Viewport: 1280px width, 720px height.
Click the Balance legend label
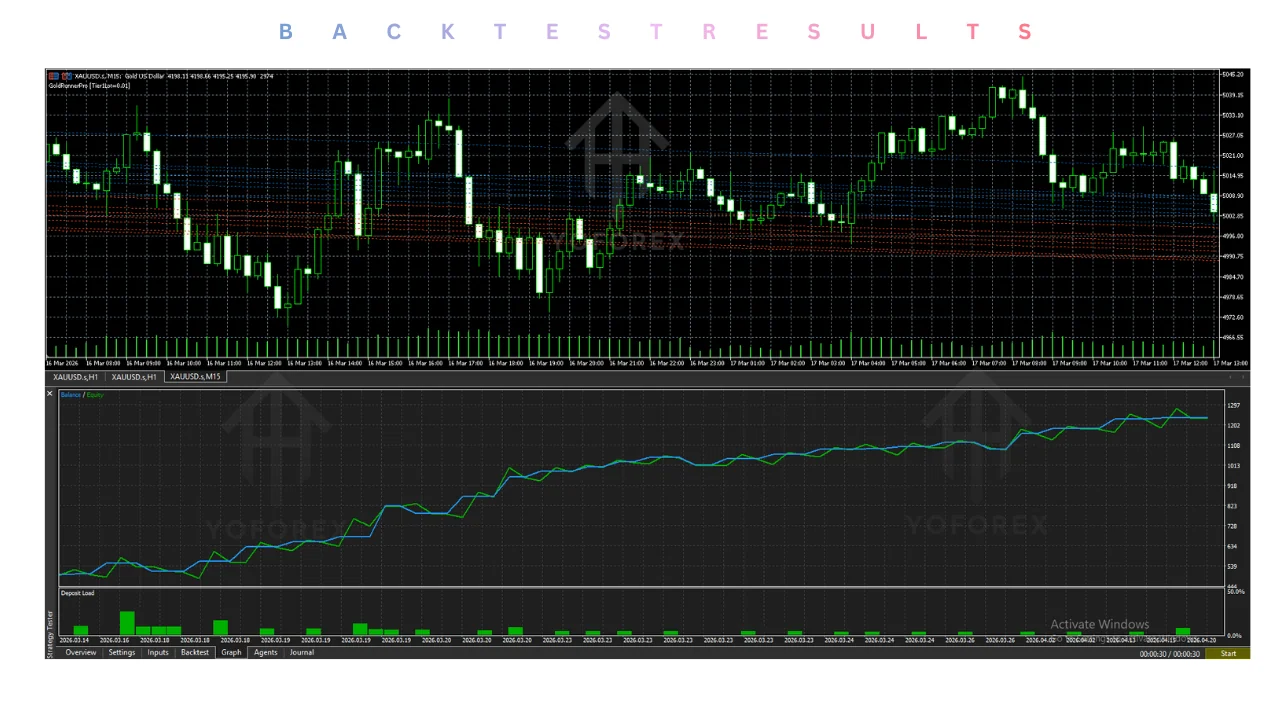pyautogui.click(x=70, y=395)
